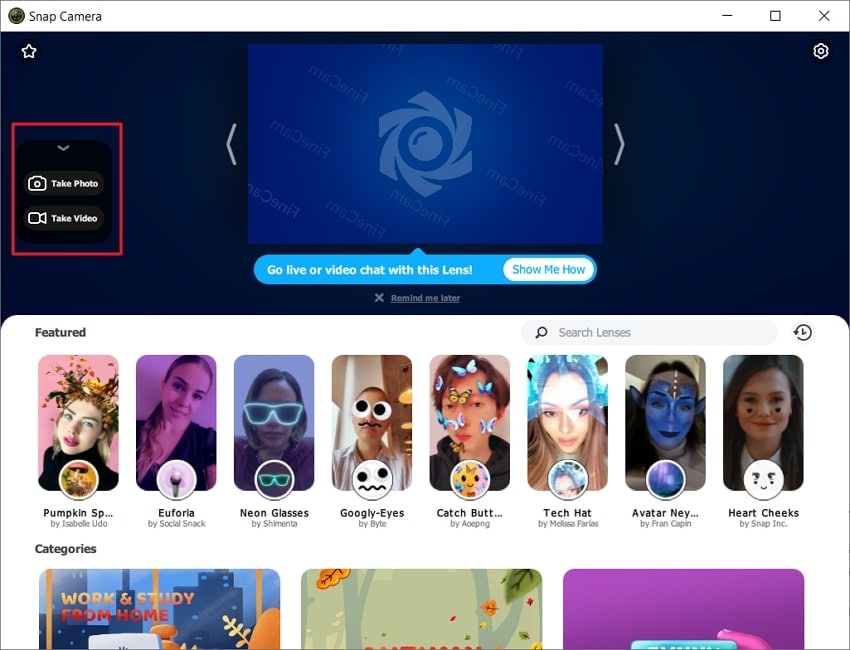The height and width of the screenshot is (650, 850).
Task: Click Avatar lens round aurora icon
Action: point(665,479)
